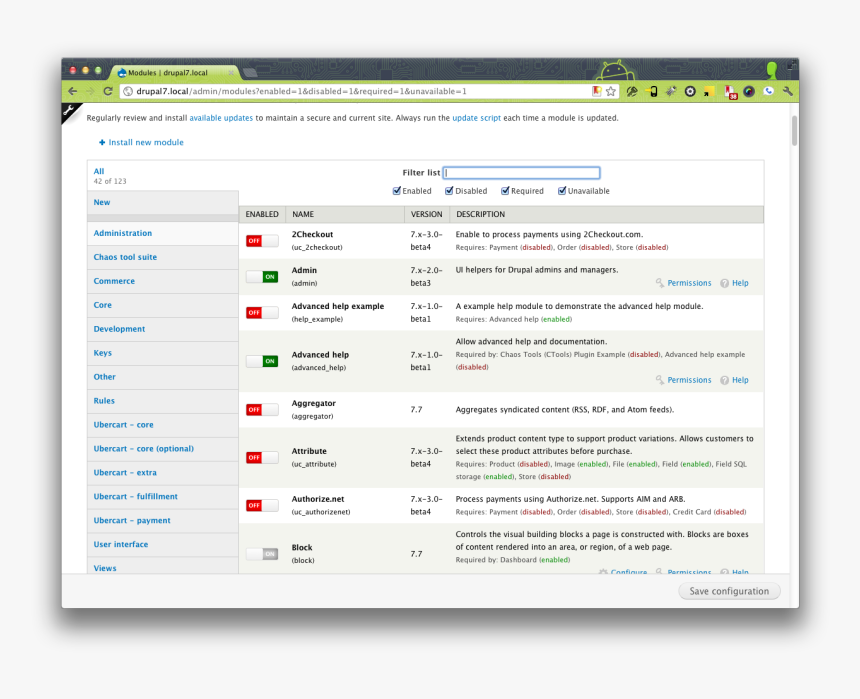This screenshot has height=699, width=860.
Task: Open a new browser tab
Action: click(x=250, y=72)
